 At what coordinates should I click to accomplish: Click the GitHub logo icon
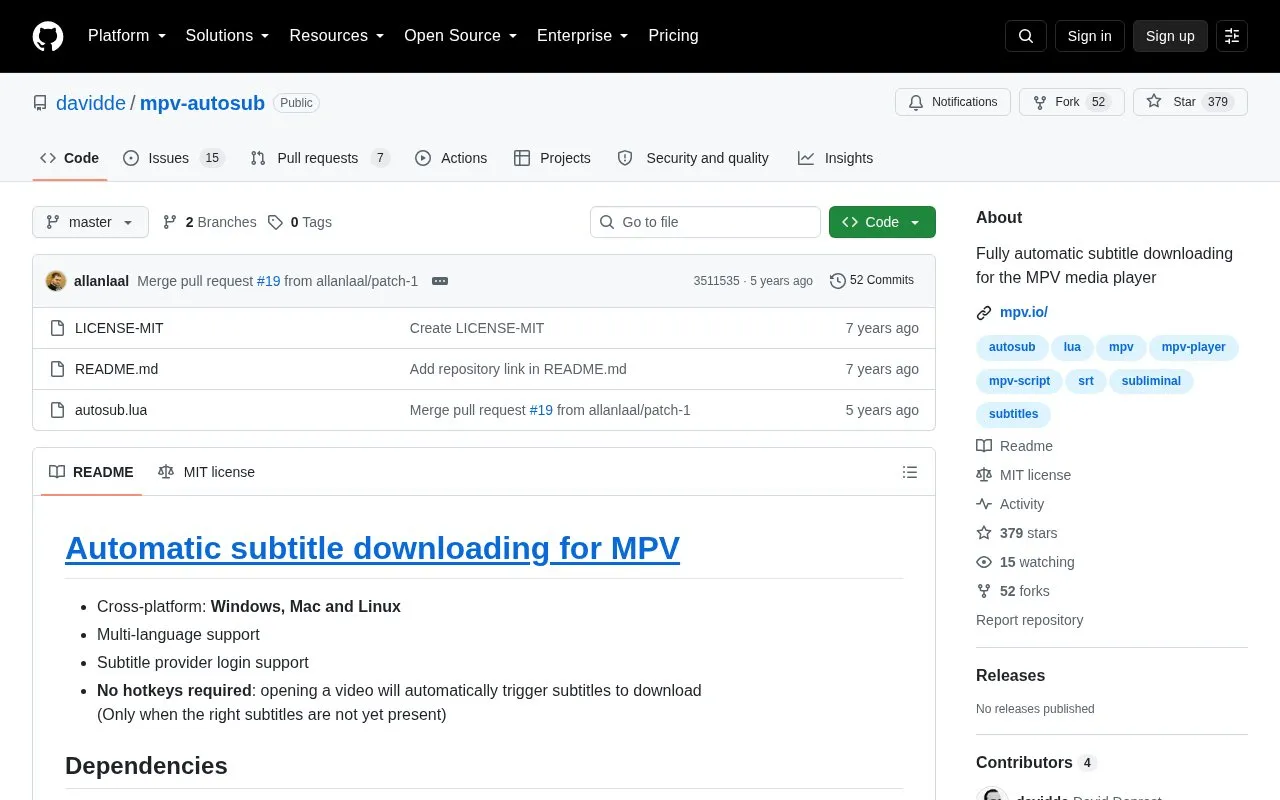pyautogui.click(x=48, y=36)
